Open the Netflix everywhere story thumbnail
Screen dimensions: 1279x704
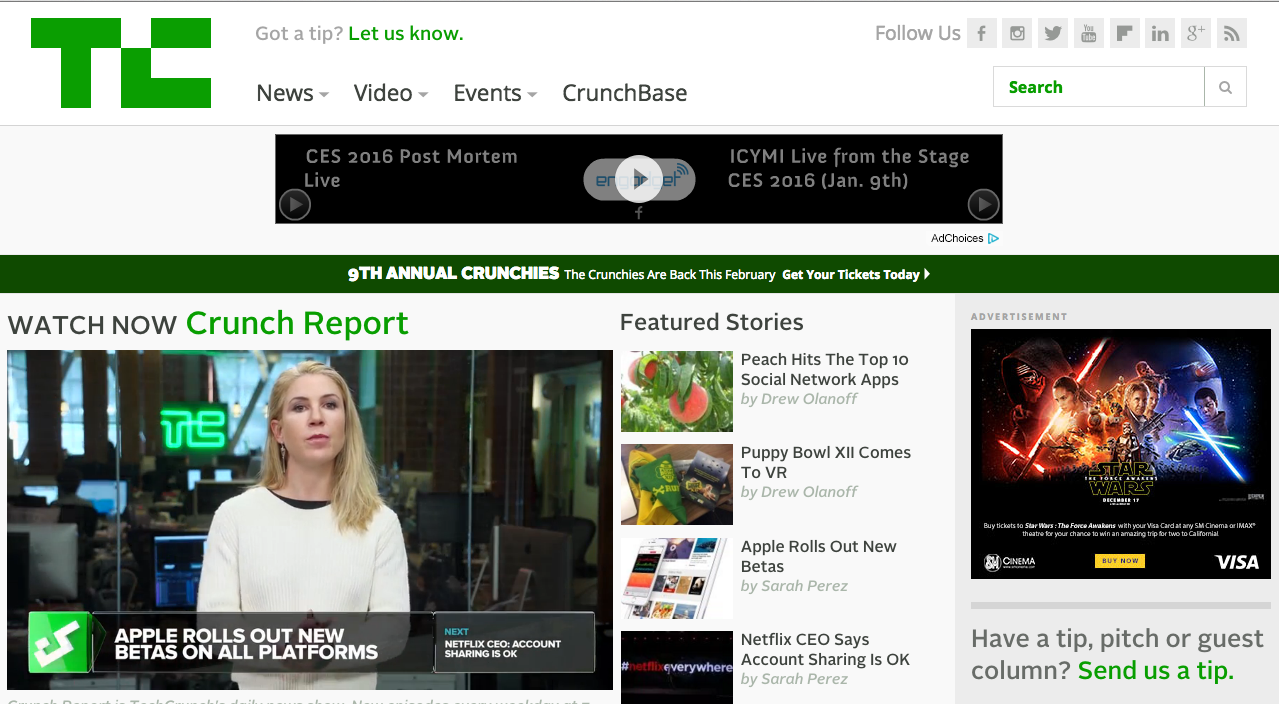[x=677, y=667]
